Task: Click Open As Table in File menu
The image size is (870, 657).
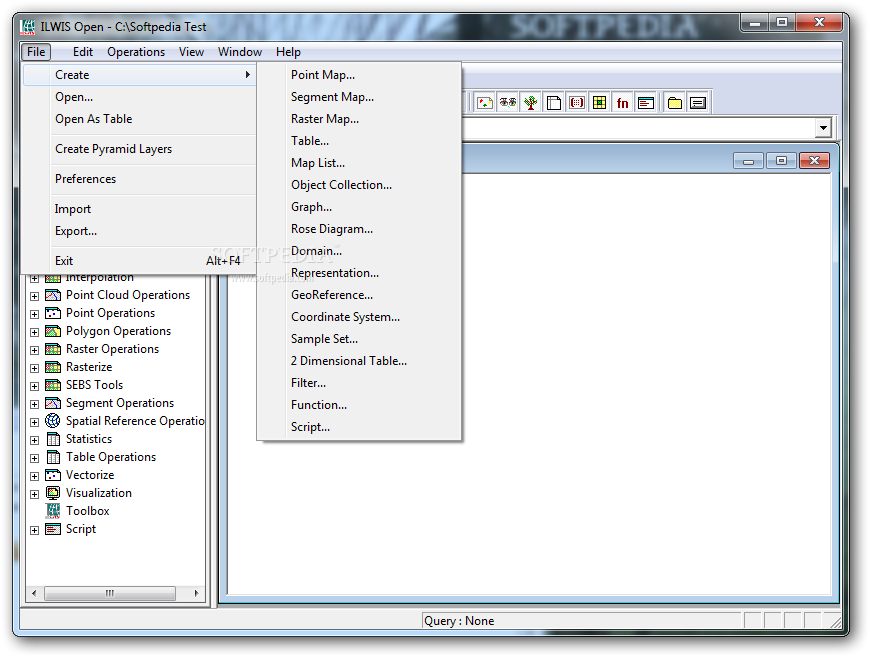Action: [x=139, y=119]
